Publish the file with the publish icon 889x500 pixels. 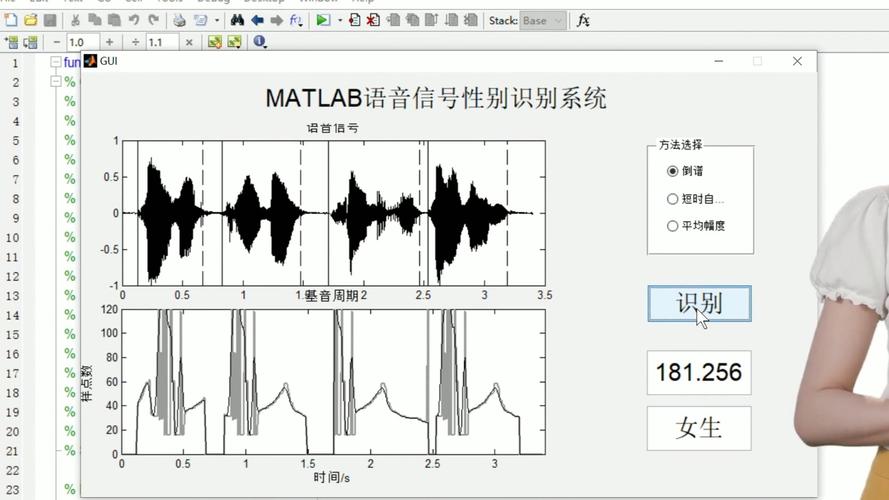(200, 20)
